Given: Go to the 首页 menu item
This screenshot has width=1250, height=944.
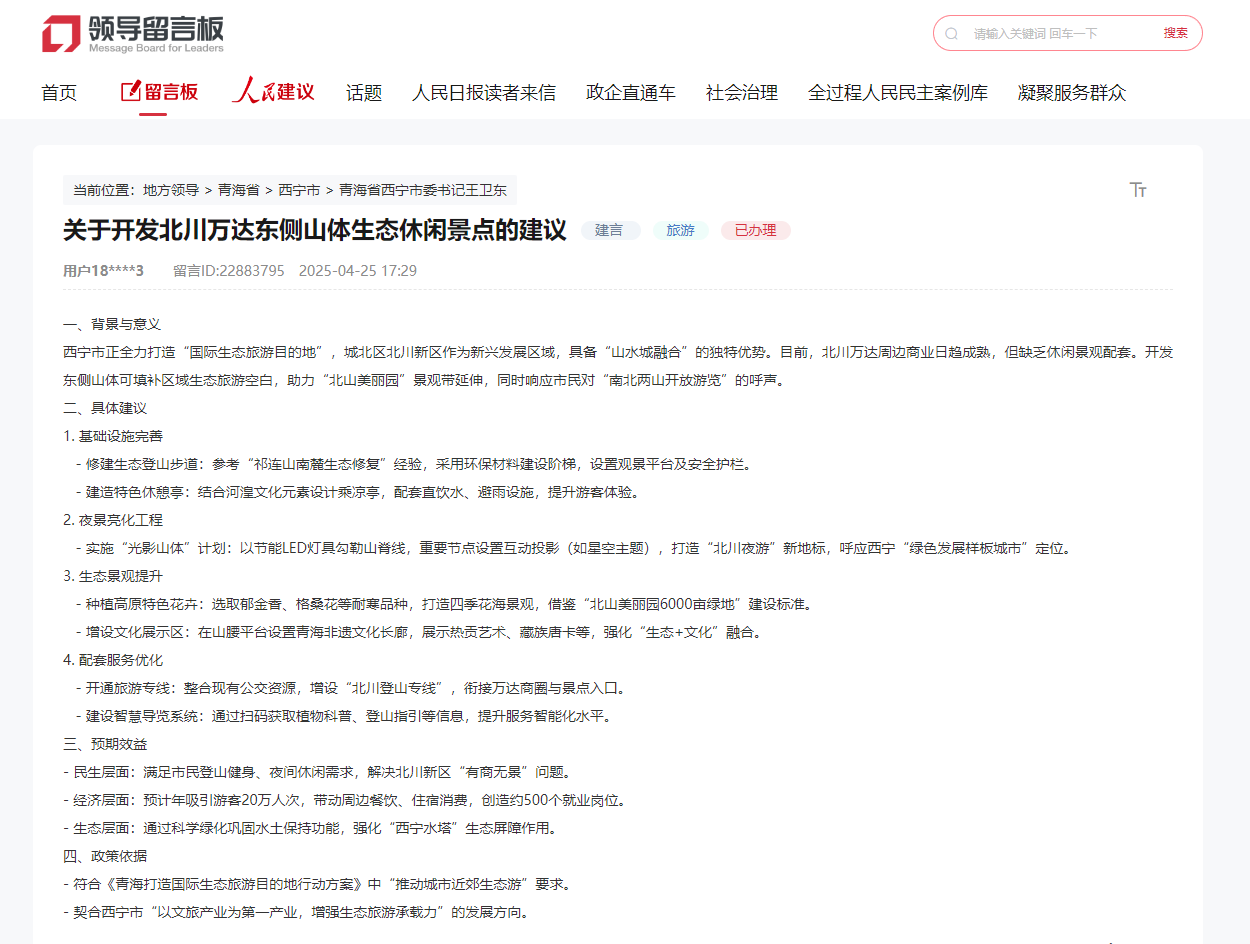Looking at the screenshot, I should pyautogui.click(x=59, y=93).
